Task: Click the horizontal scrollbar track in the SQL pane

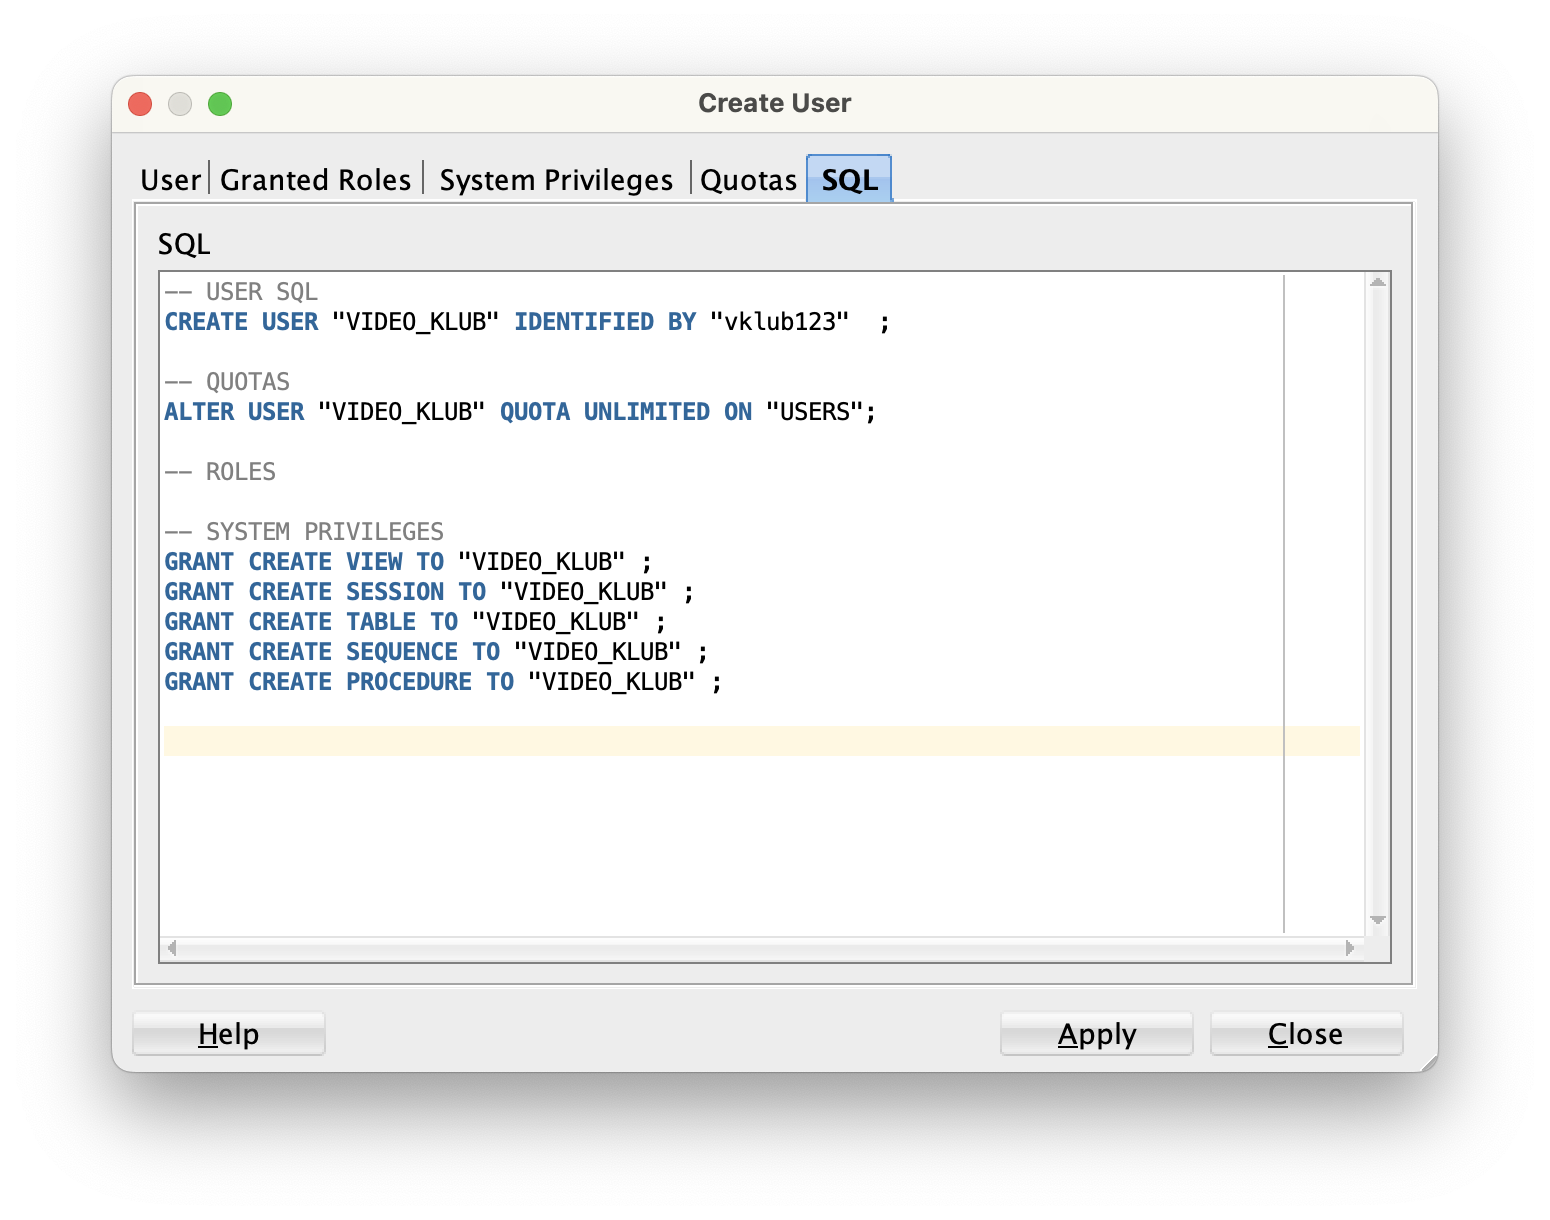Action: click(x=760, y=948)
